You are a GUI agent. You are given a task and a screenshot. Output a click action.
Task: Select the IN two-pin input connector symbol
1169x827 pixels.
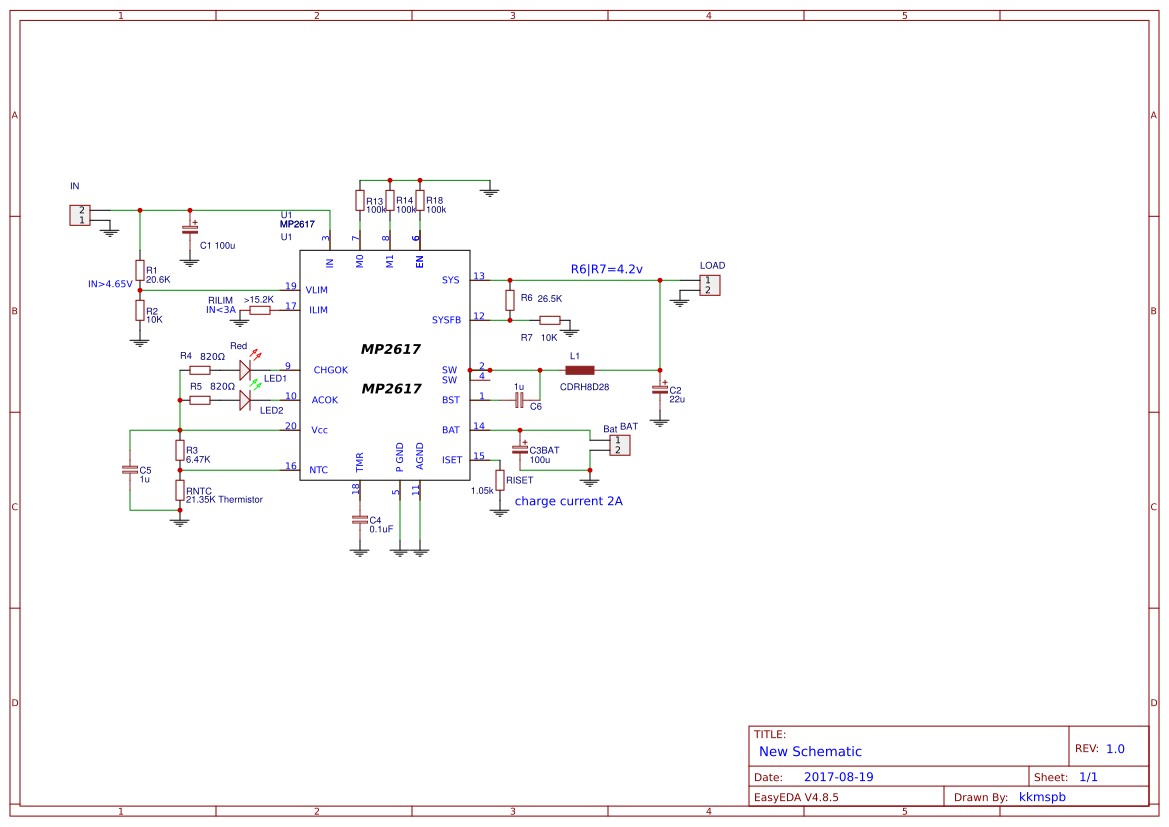pos(80,216)
